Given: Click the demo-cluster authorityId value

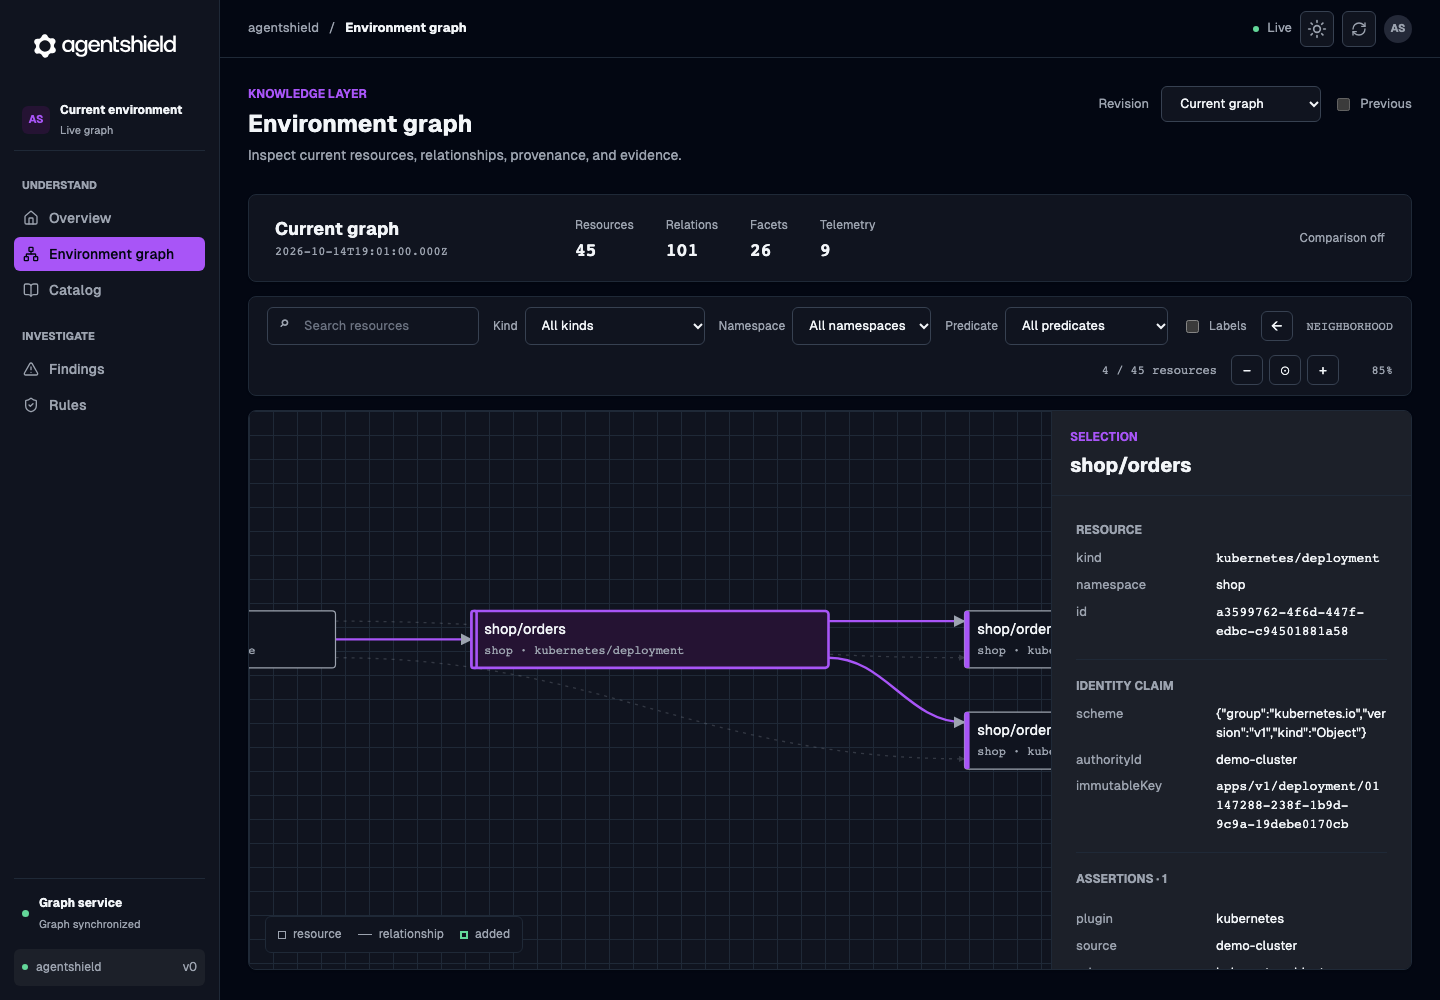Looking at the screenshot, I should (x=1256, y=760).
